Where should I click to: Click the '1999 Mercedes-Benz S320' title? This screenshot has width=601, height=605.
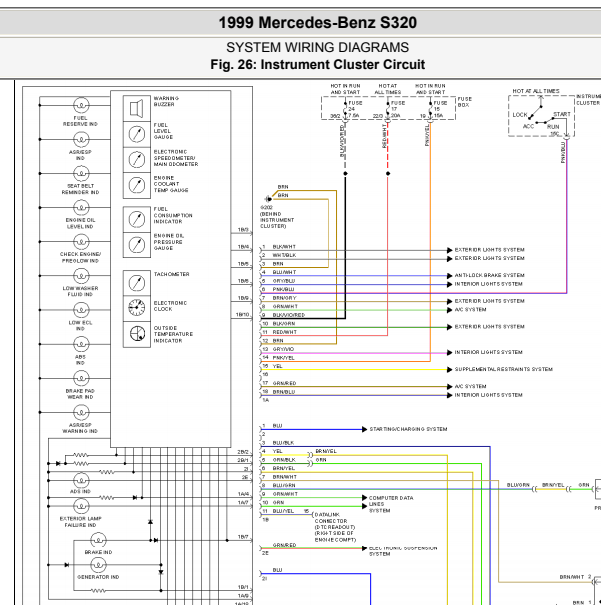coord(317,22)
